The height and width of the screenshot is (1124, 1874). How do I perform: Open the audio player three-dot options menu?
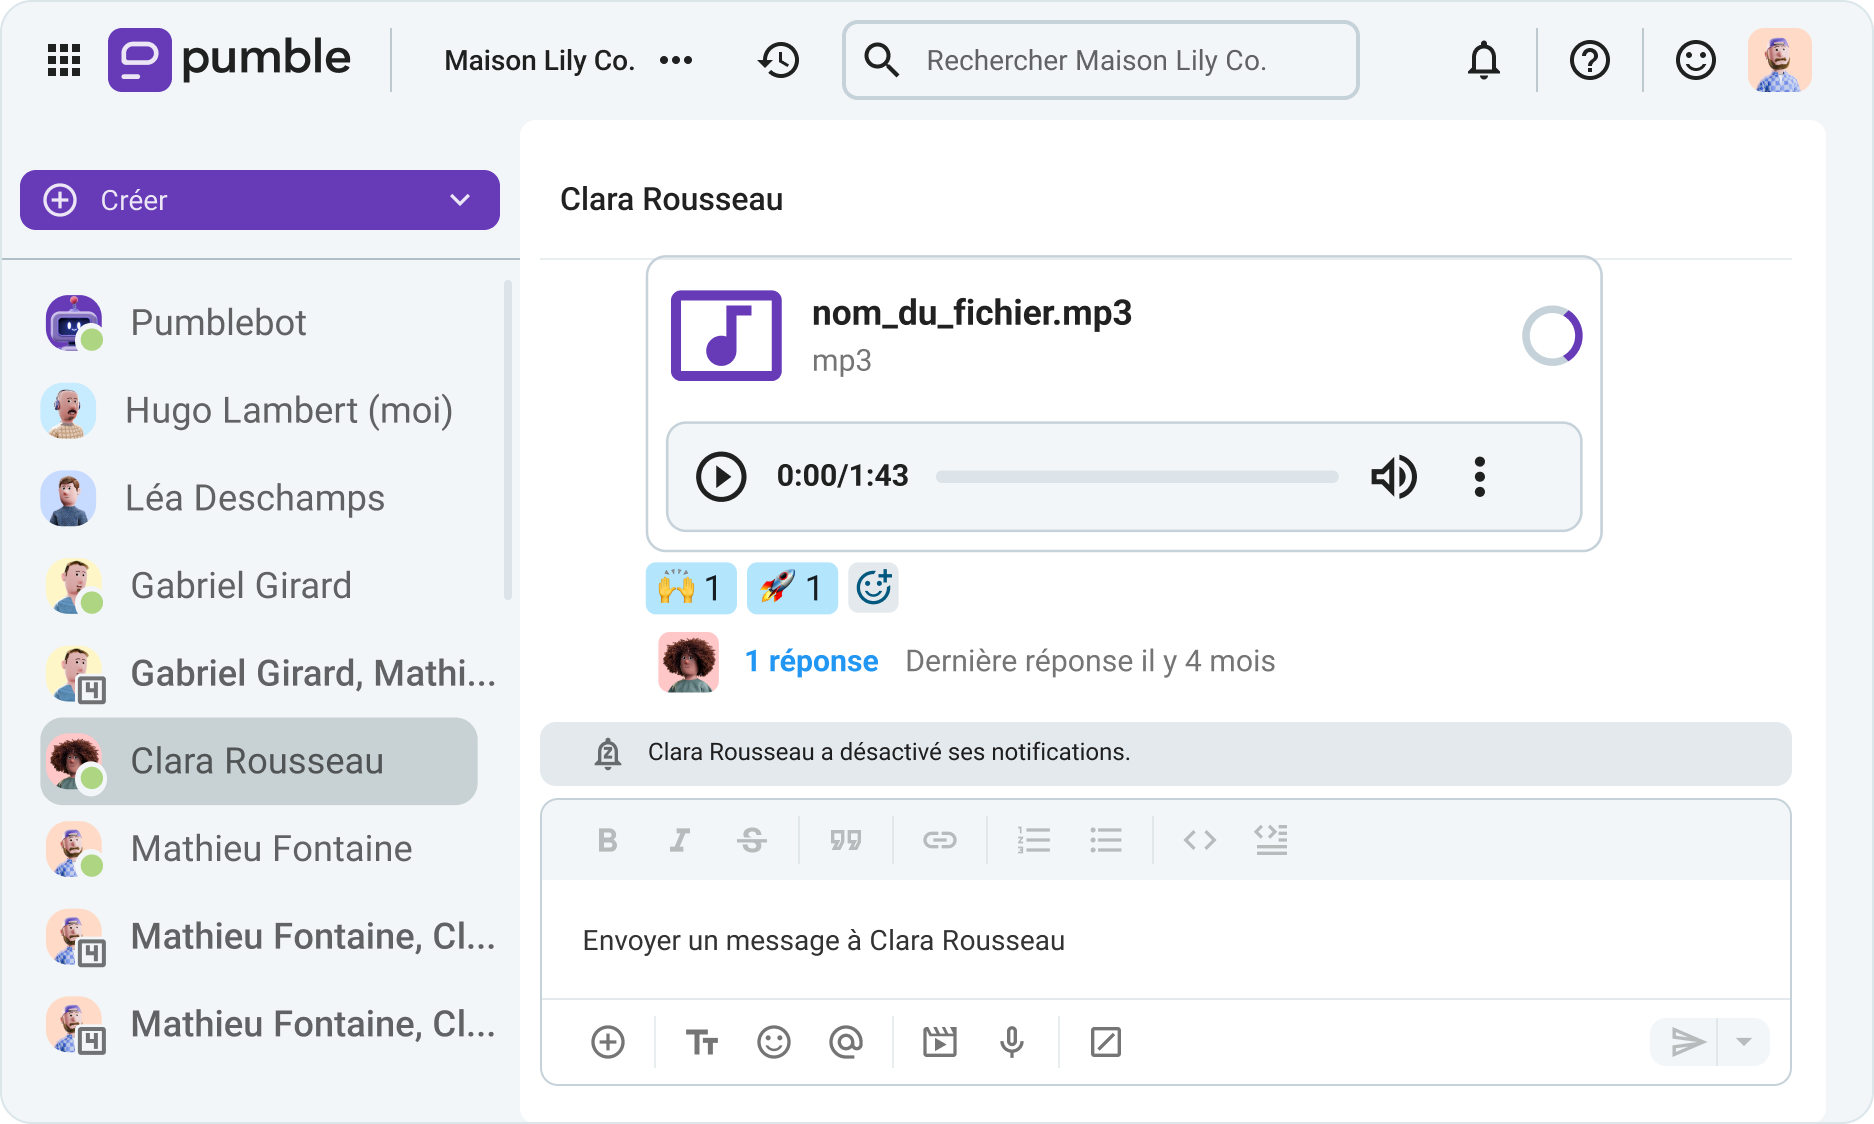pos(1479,477)
